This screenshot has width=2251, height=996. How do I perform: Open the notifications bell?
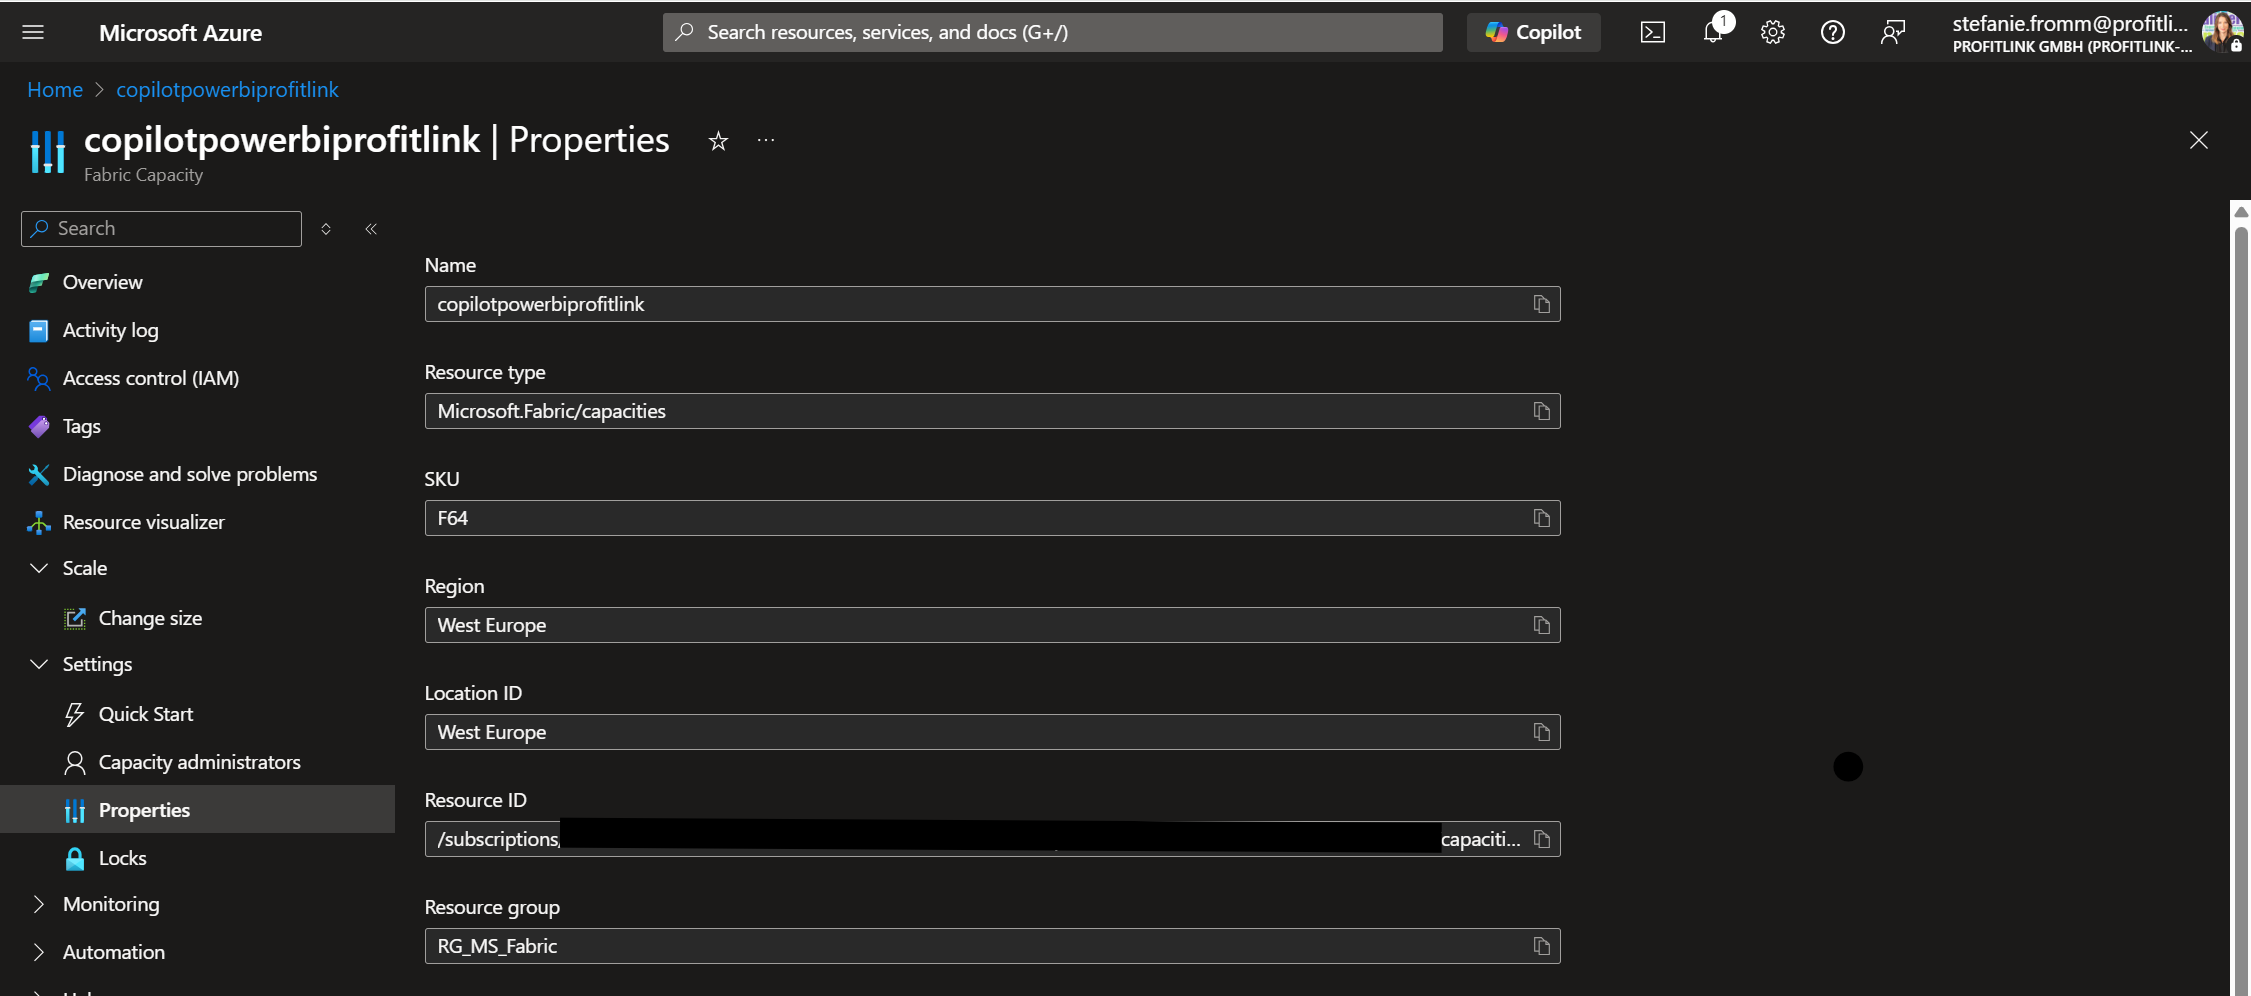[x=1714, y=32]
